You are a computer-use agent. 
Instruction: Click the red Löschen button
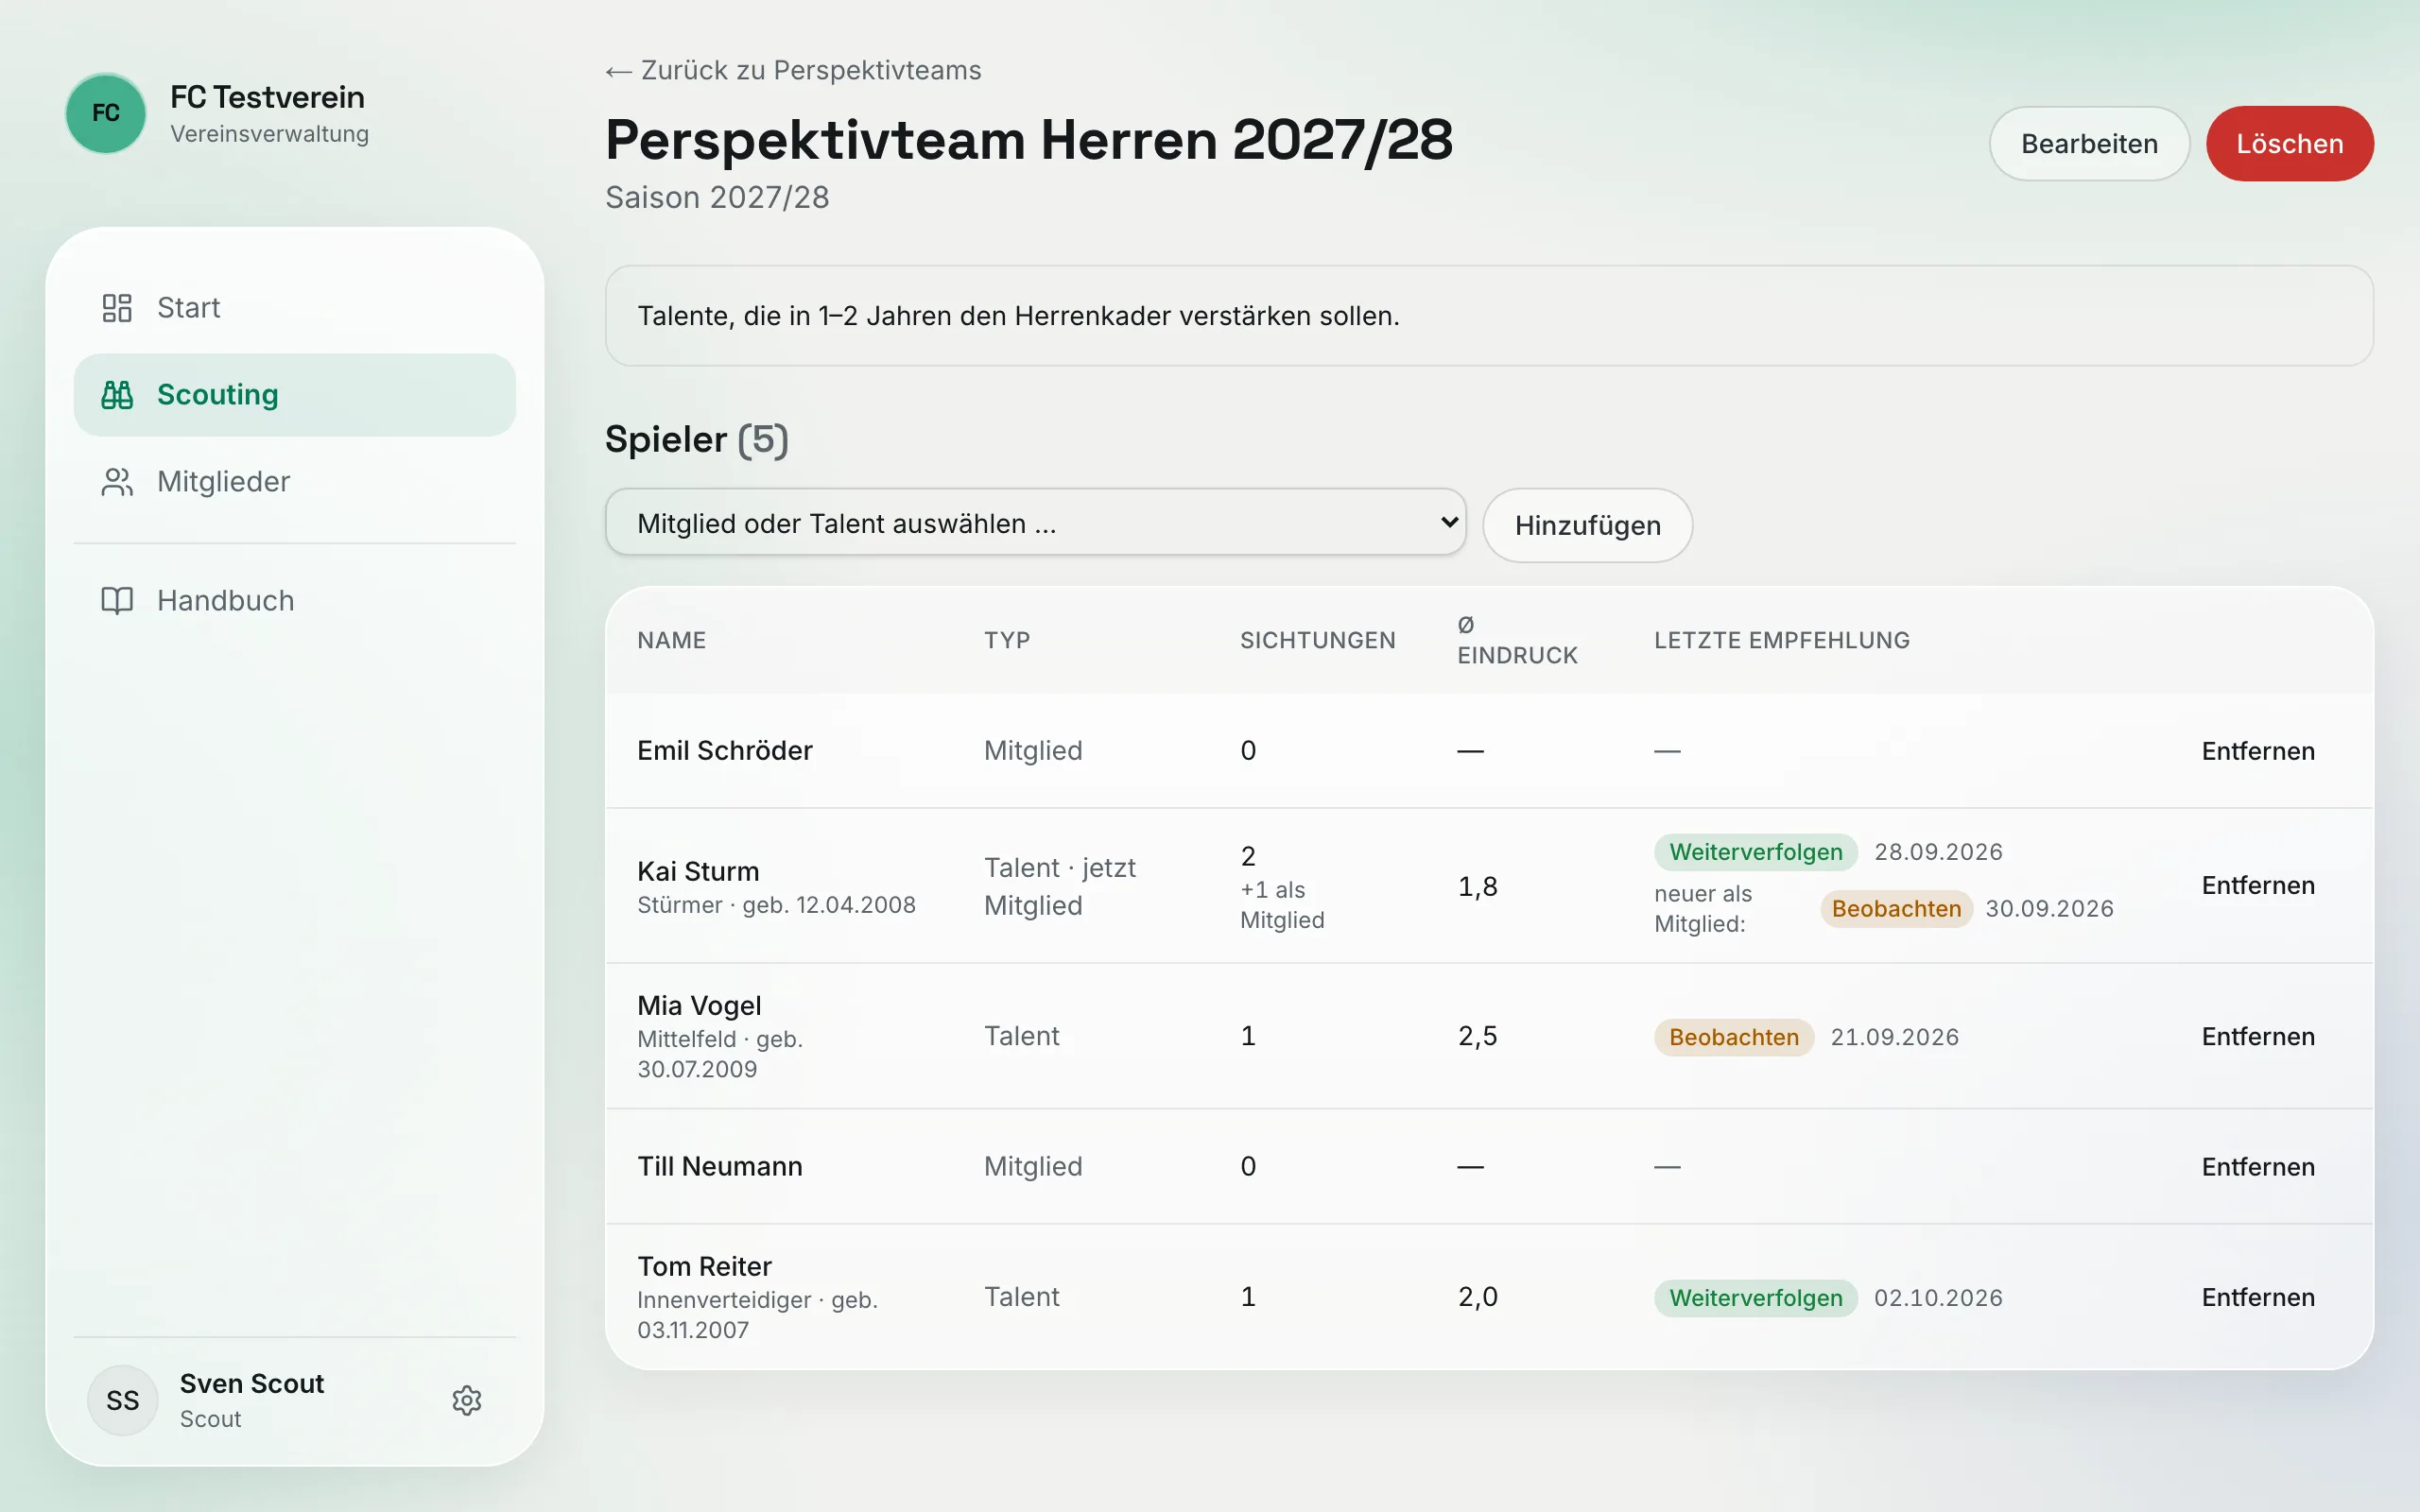point(2289,144)
